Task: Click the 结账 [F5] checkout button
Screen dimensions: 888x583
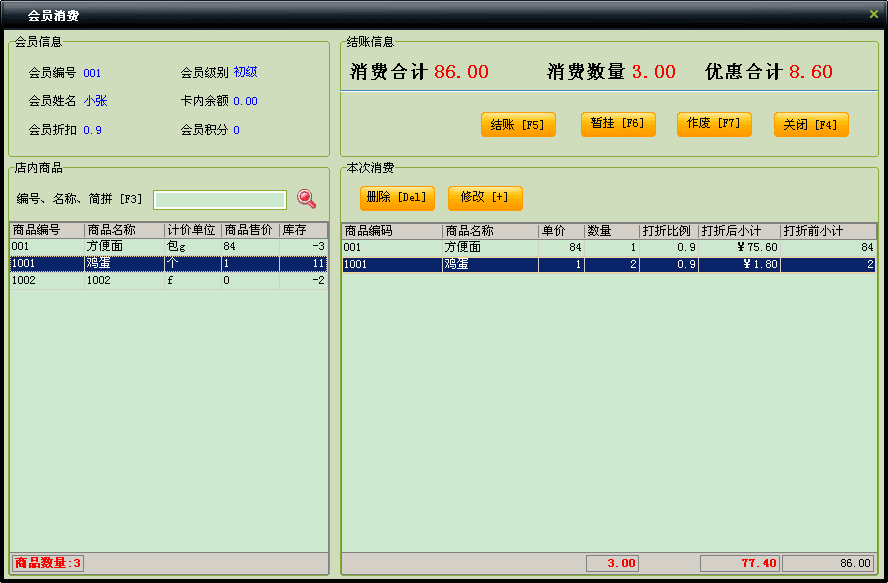Action: click(x=518, y=125)
